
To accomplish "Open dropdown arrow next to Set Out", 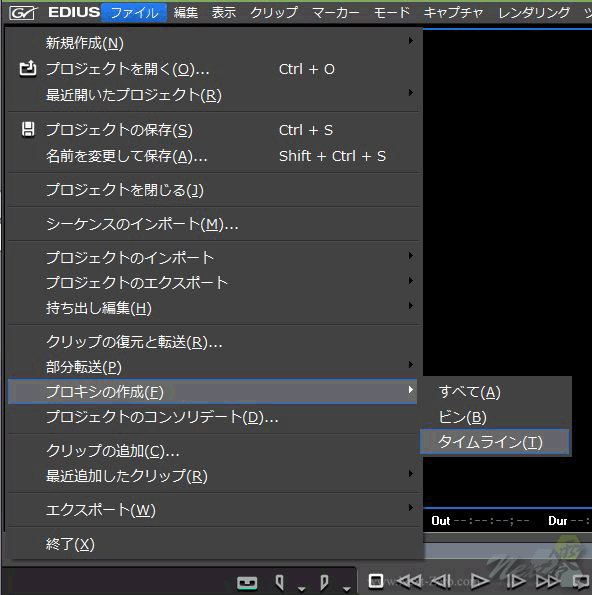I will [346, 589].
